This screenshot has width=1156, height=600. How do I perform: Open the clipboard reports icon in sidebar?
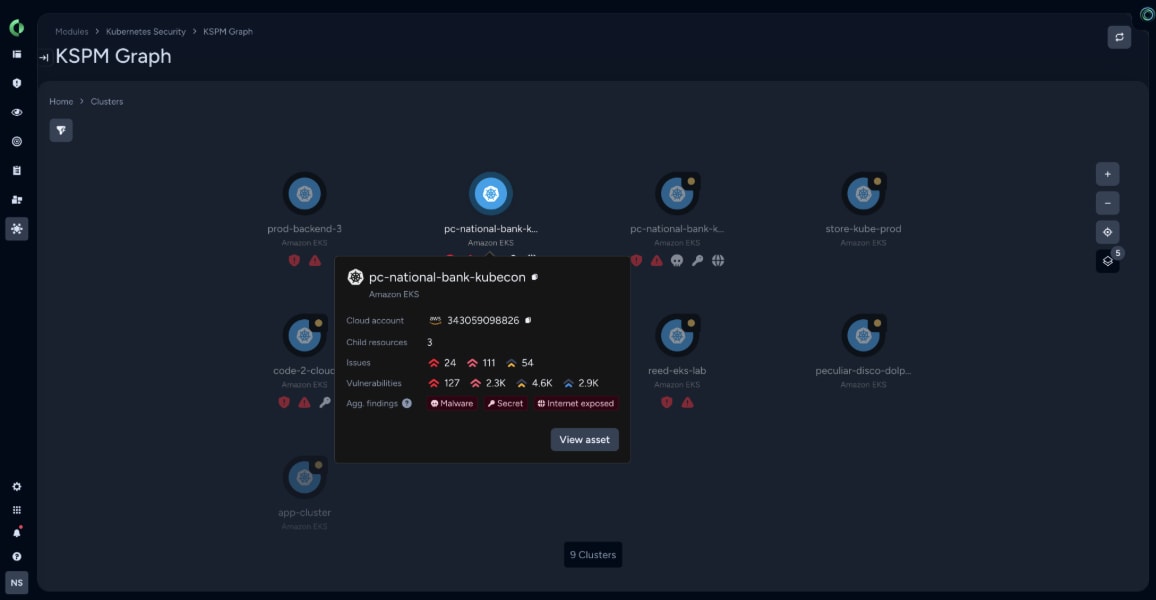click(16, 170)
